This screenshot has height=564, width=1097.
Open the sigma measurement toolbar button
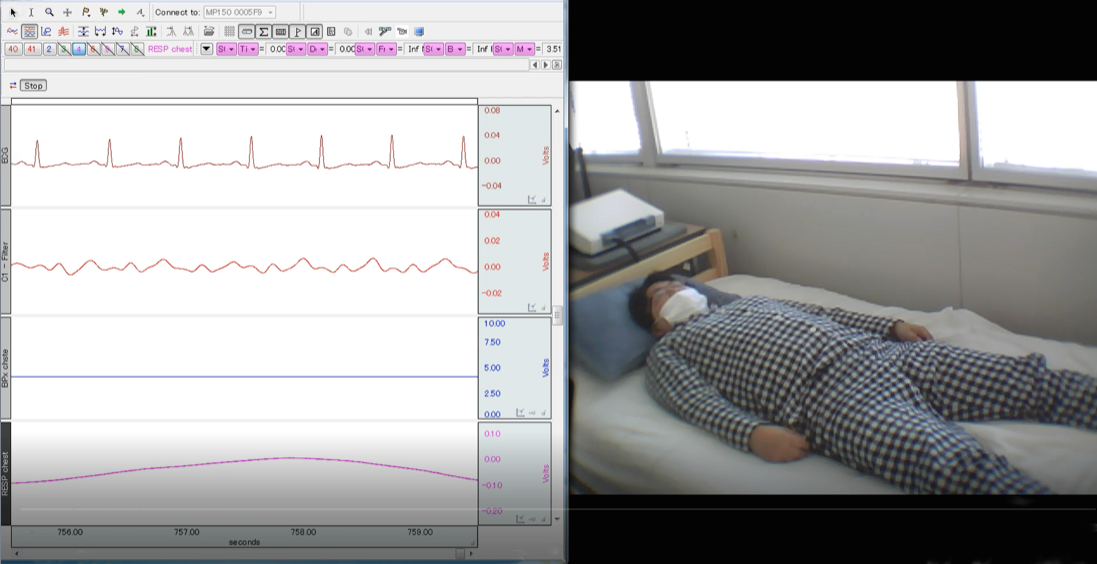(x=263, y=31)
